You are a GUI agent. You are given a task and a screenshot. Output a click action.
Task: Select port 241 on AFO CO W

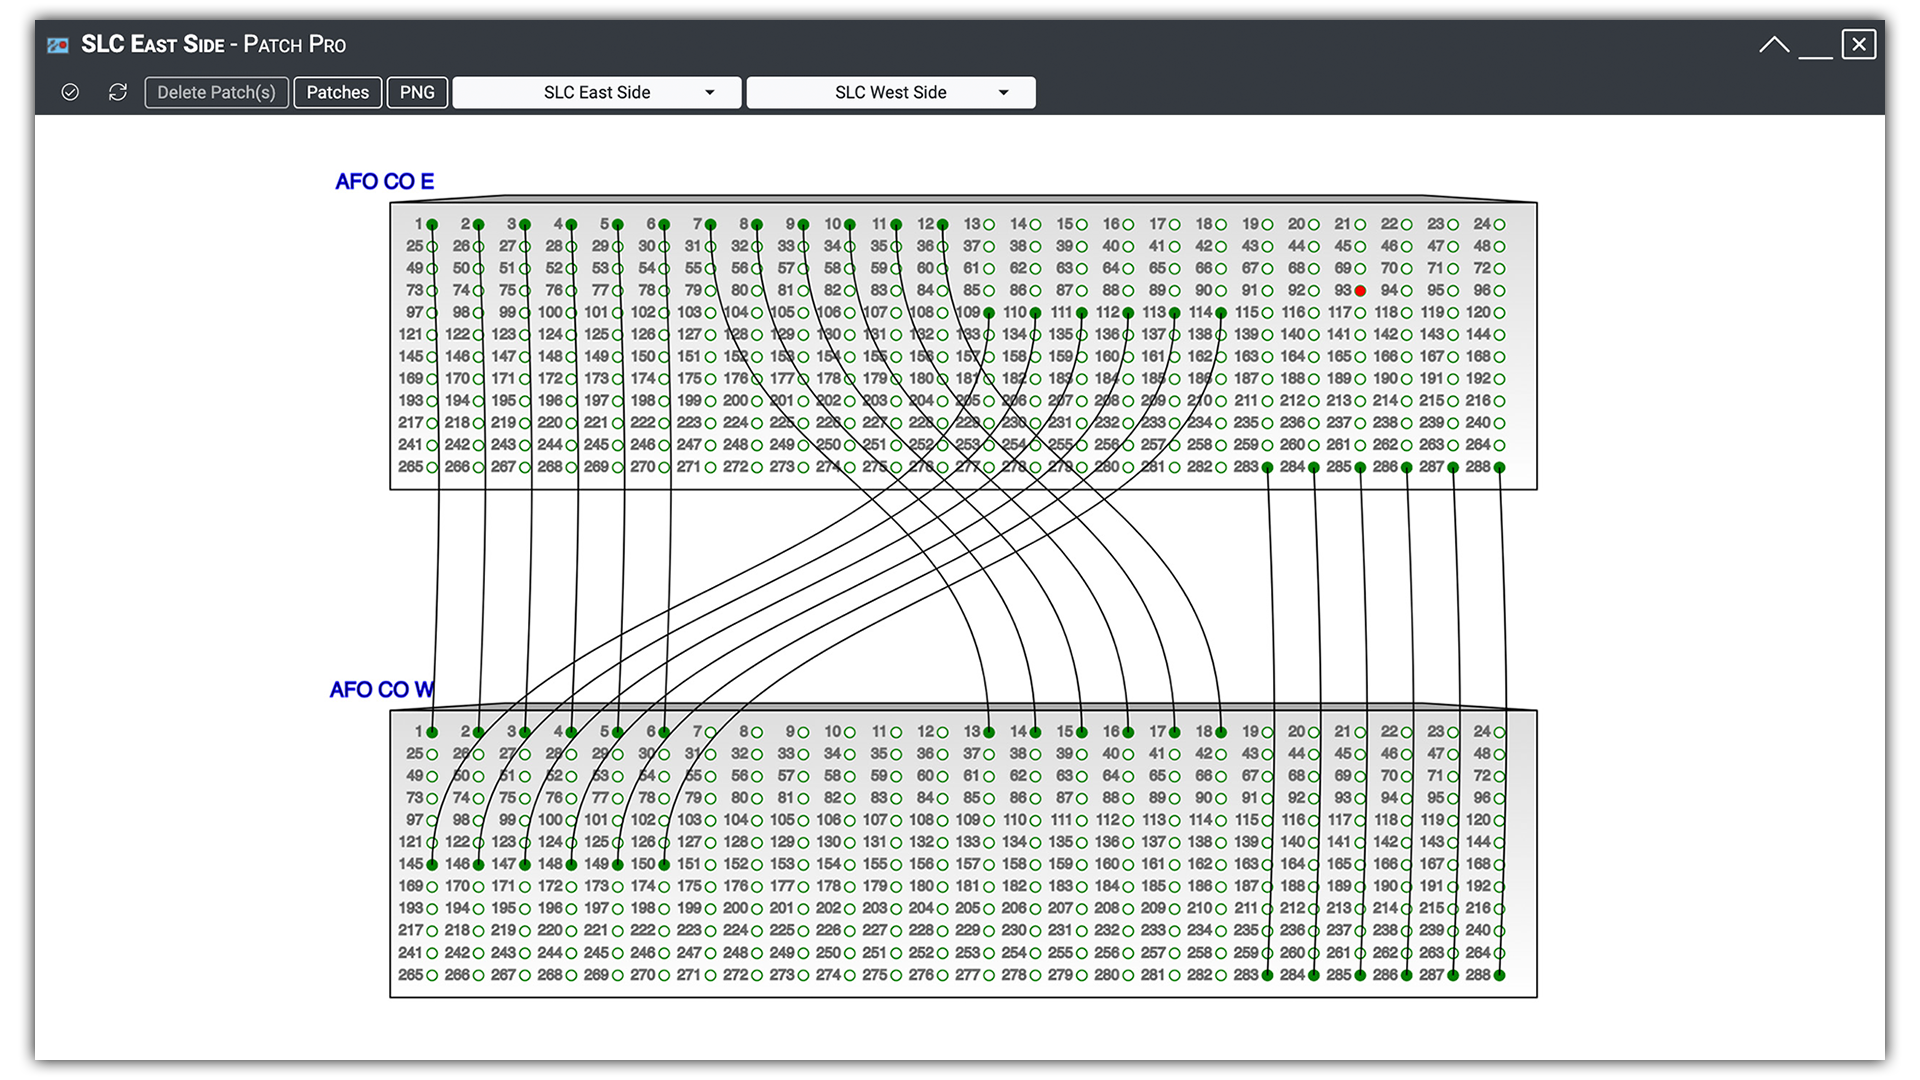pyautogui.click(x=432, y=953)
